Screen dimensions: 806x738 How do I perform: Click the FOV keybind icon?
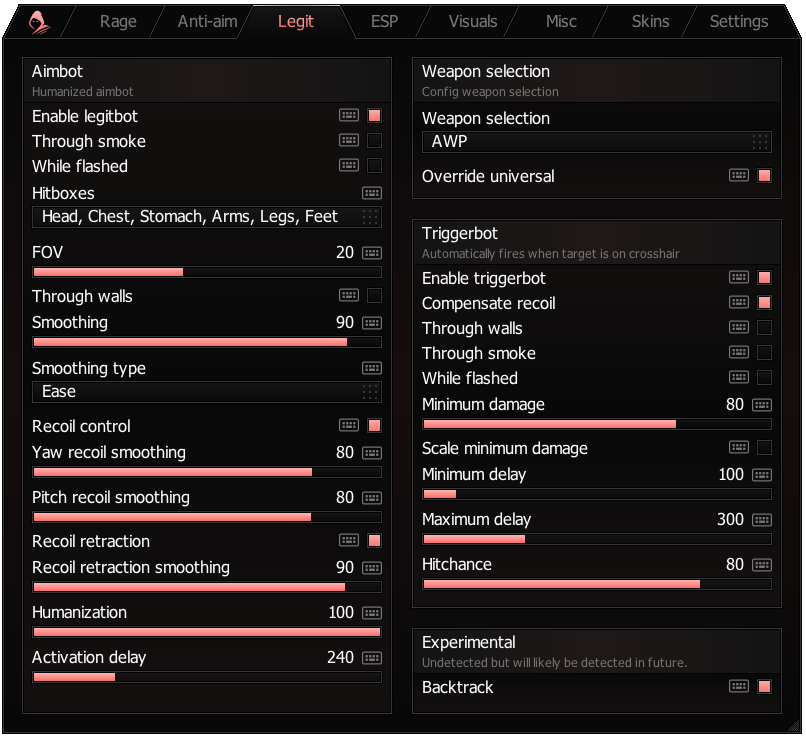[371, 253]
